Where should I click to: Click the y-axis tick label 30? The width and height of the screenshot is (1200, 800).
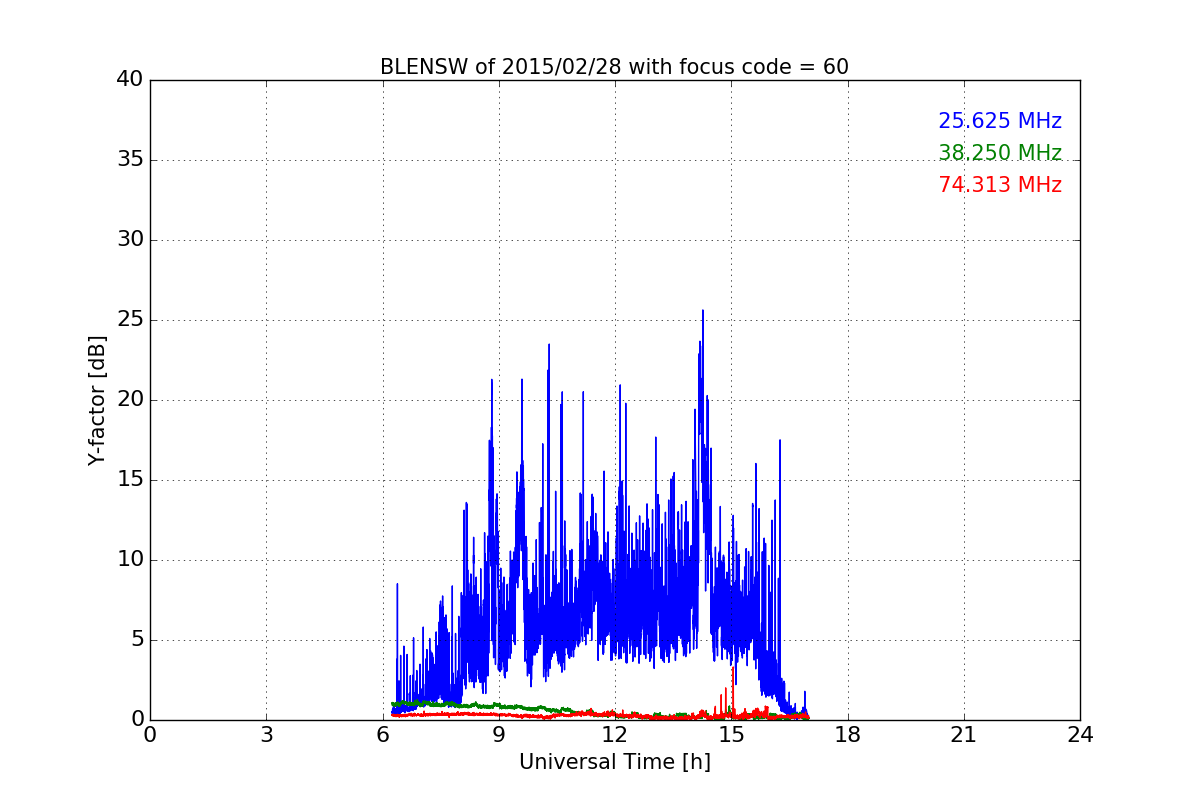130,240
